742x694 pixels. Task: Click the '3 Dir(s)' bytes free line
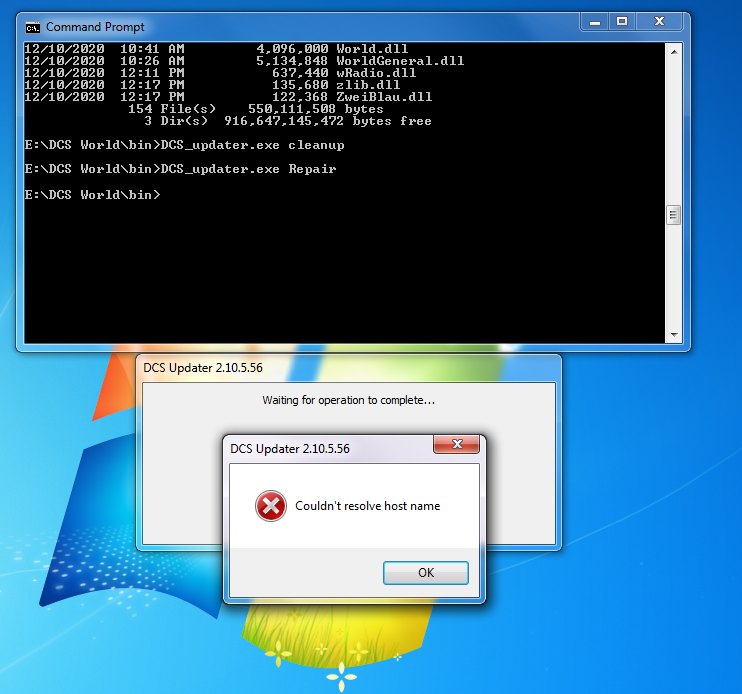coord(288,121)
